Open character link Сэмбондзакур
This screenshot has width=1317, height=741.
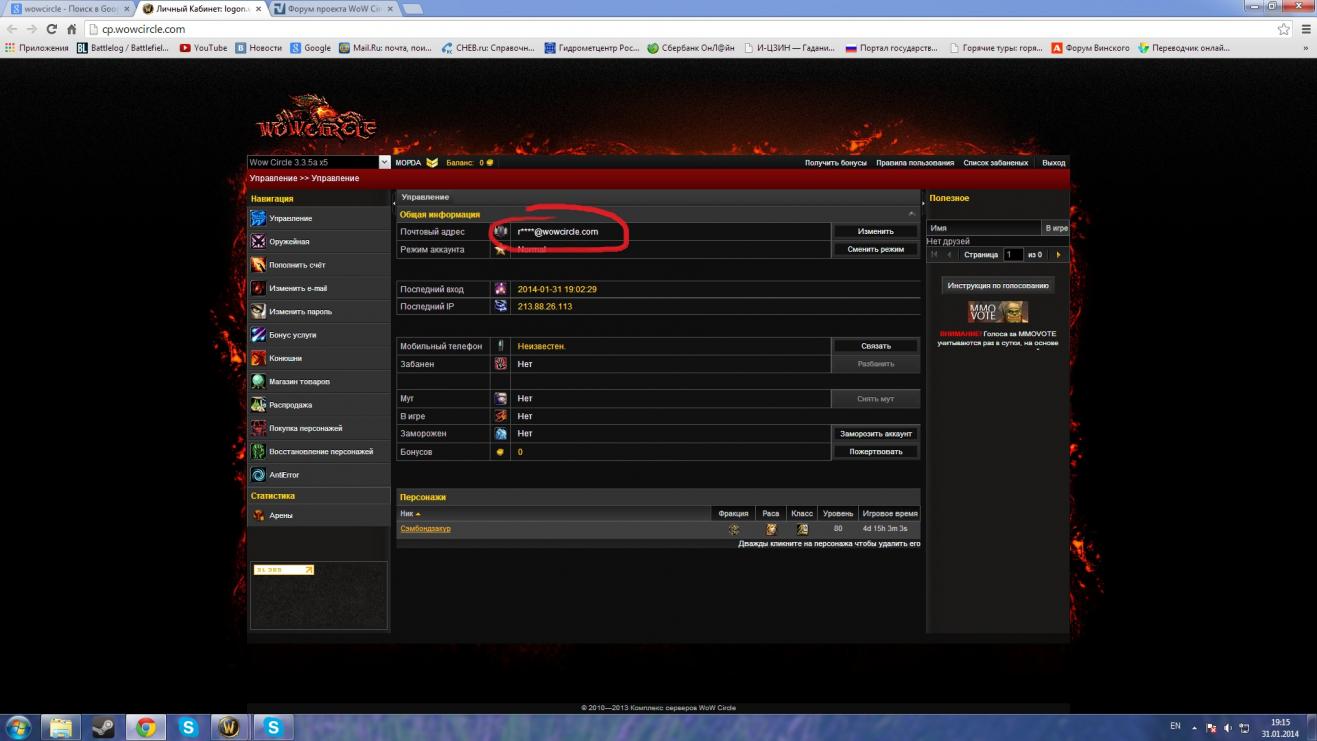(425, 529)
